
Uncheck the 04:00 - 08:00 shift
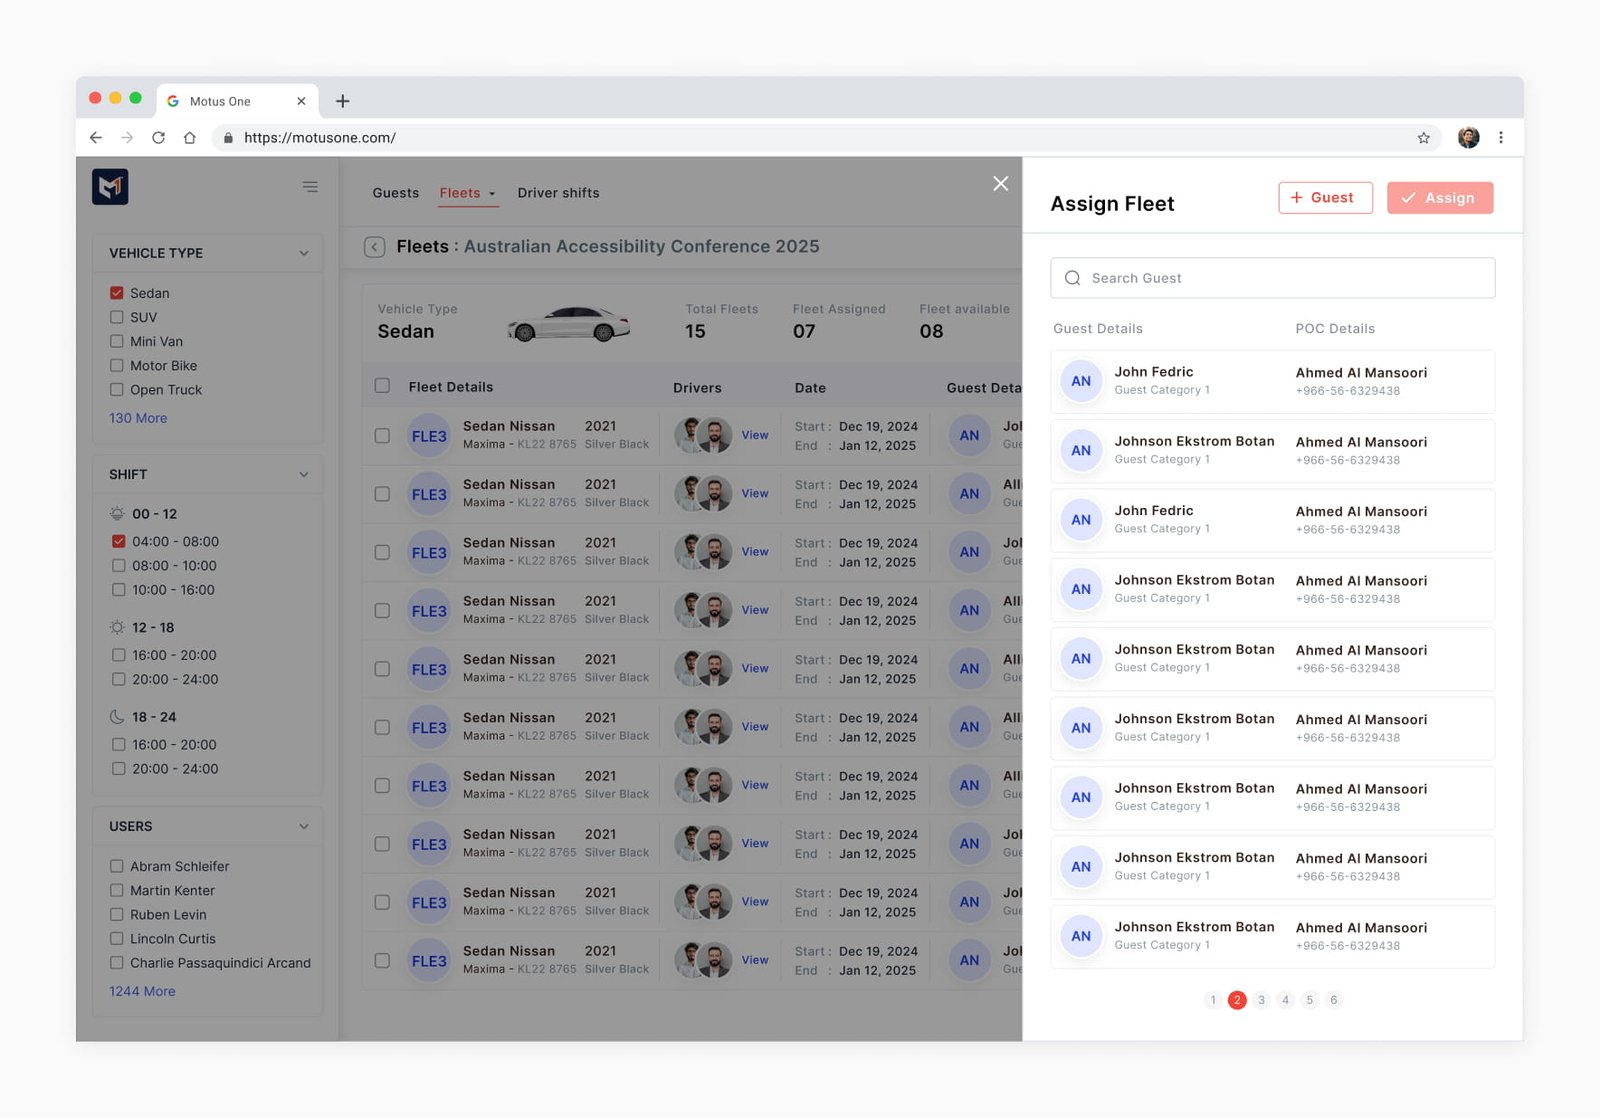pos(119,541)
